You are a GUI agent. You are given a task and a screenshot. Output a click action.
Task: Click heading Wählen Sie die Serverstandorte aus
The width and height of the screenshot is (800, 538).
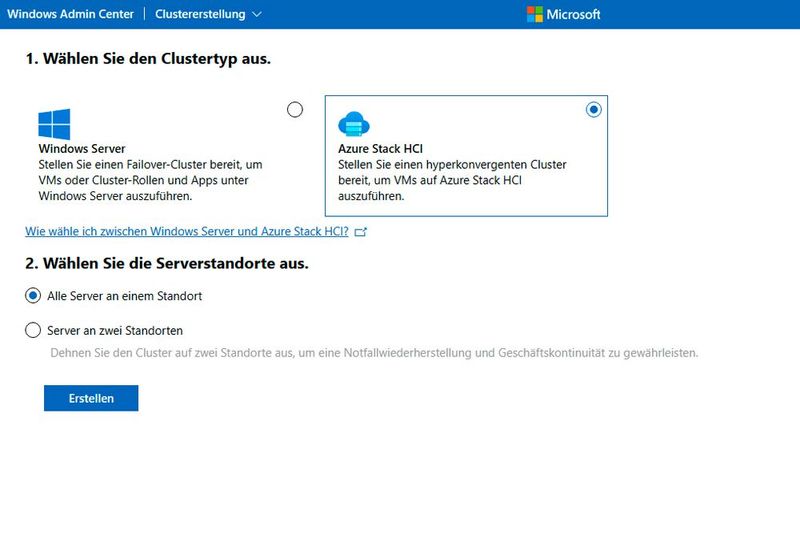[167, 263]
